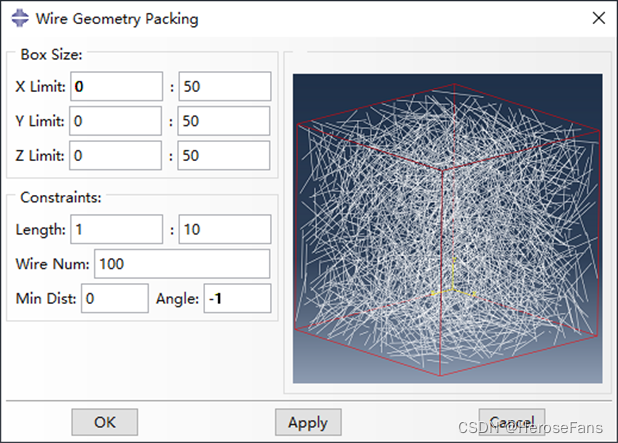Click the Box Size group label
This screenshot has width=618, height=443.
pos(52,55)
